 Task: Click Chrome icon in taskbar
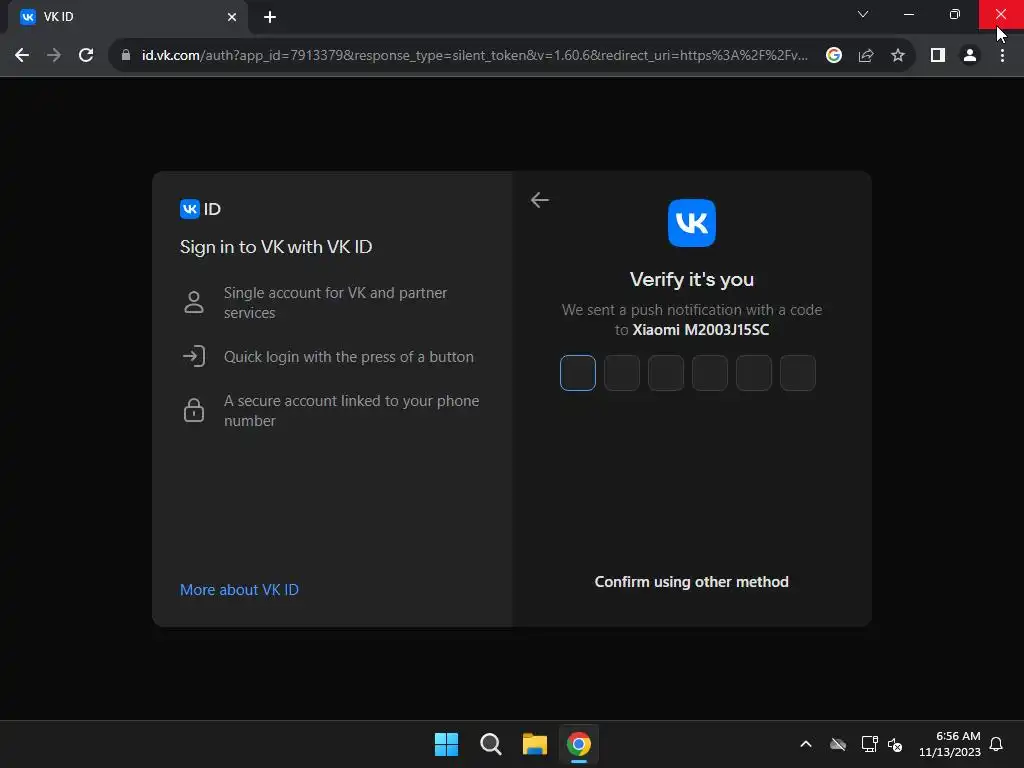[x=579, y=744]
